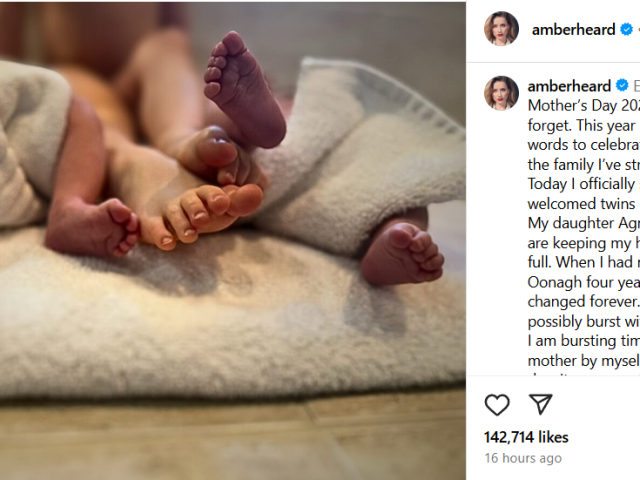Viewport: 640px width, 480px height.
Task: Share the post via paper plane icon
Action: click(x=540, y=404)
